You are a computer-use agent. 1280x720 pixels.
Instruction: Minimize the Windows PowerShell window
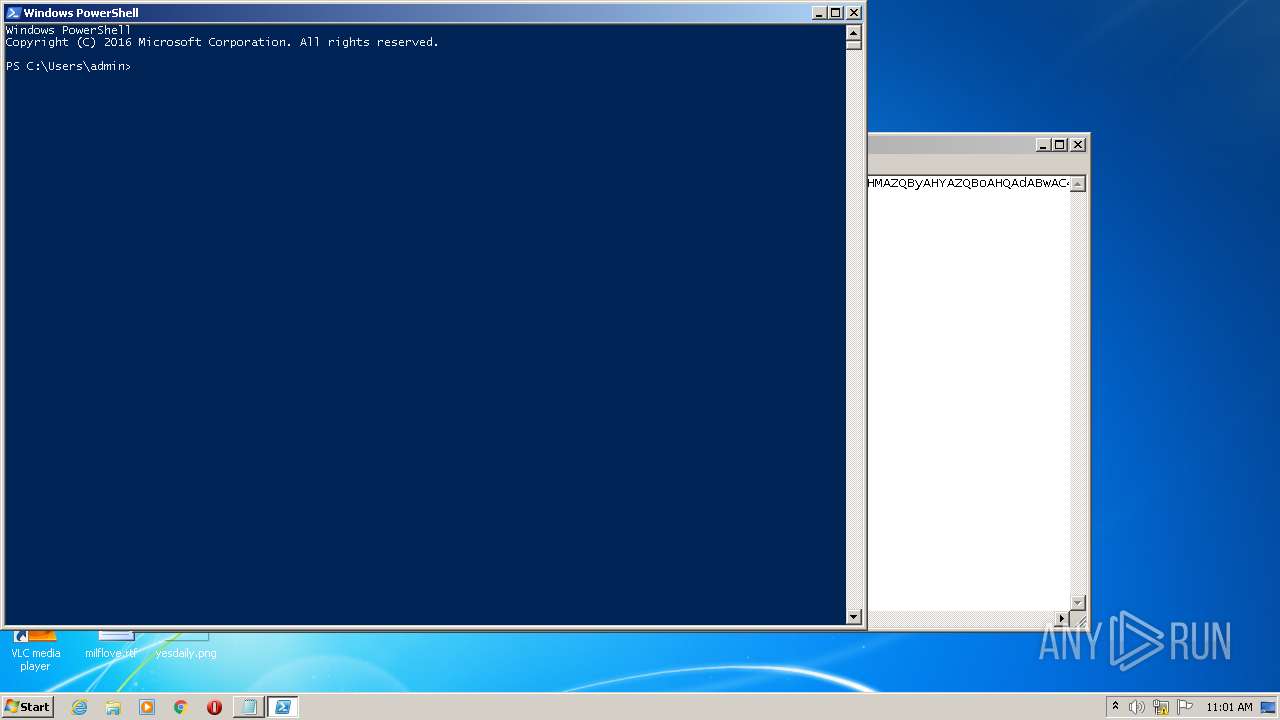pos(819,13)
